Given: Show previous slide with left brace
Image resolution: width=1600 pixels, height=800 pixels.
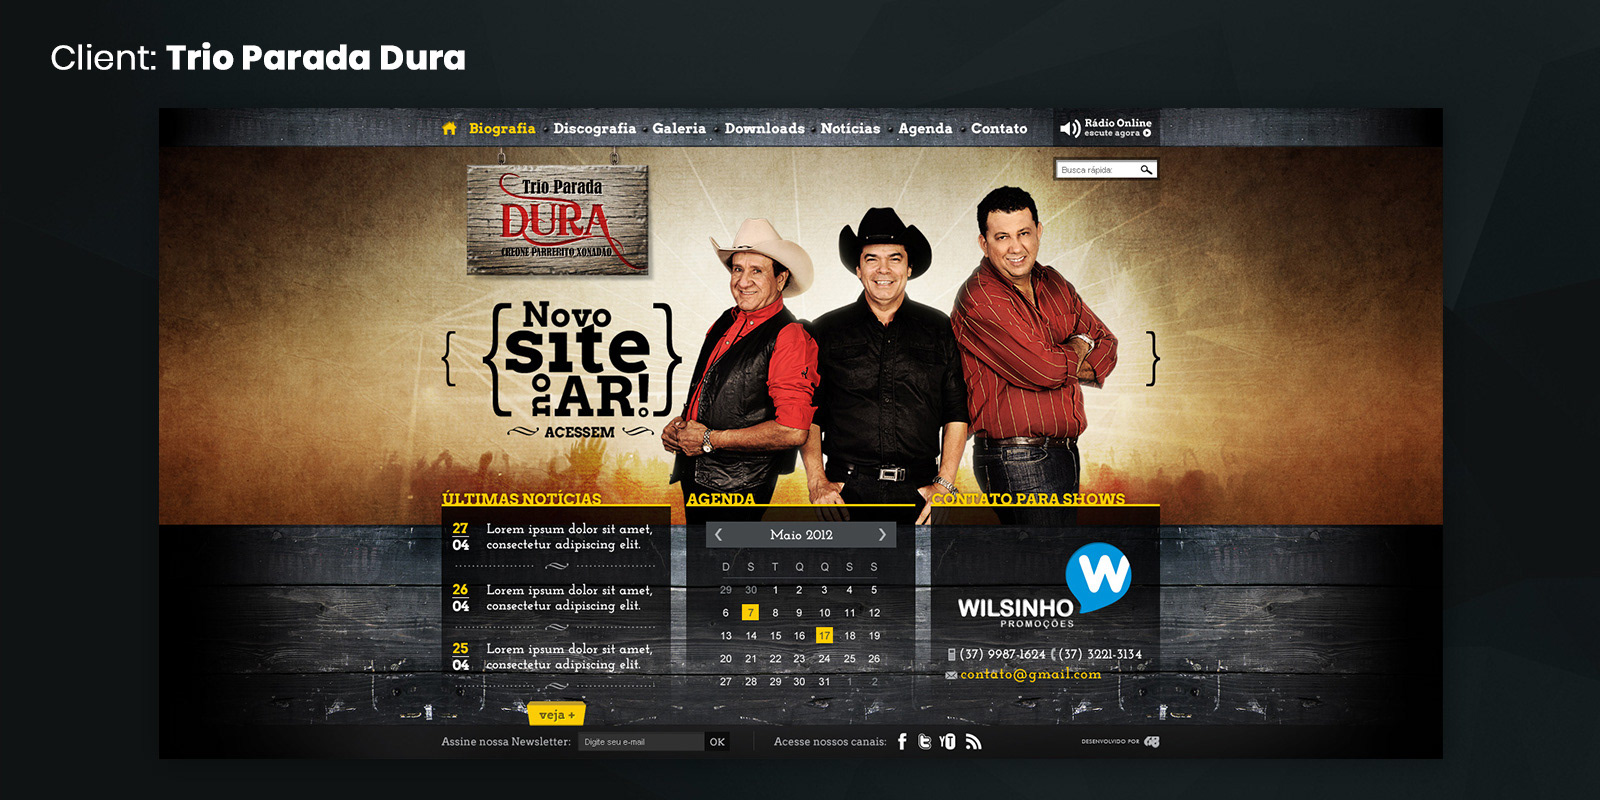Looking at the screenshot, I should pos(450,359).
